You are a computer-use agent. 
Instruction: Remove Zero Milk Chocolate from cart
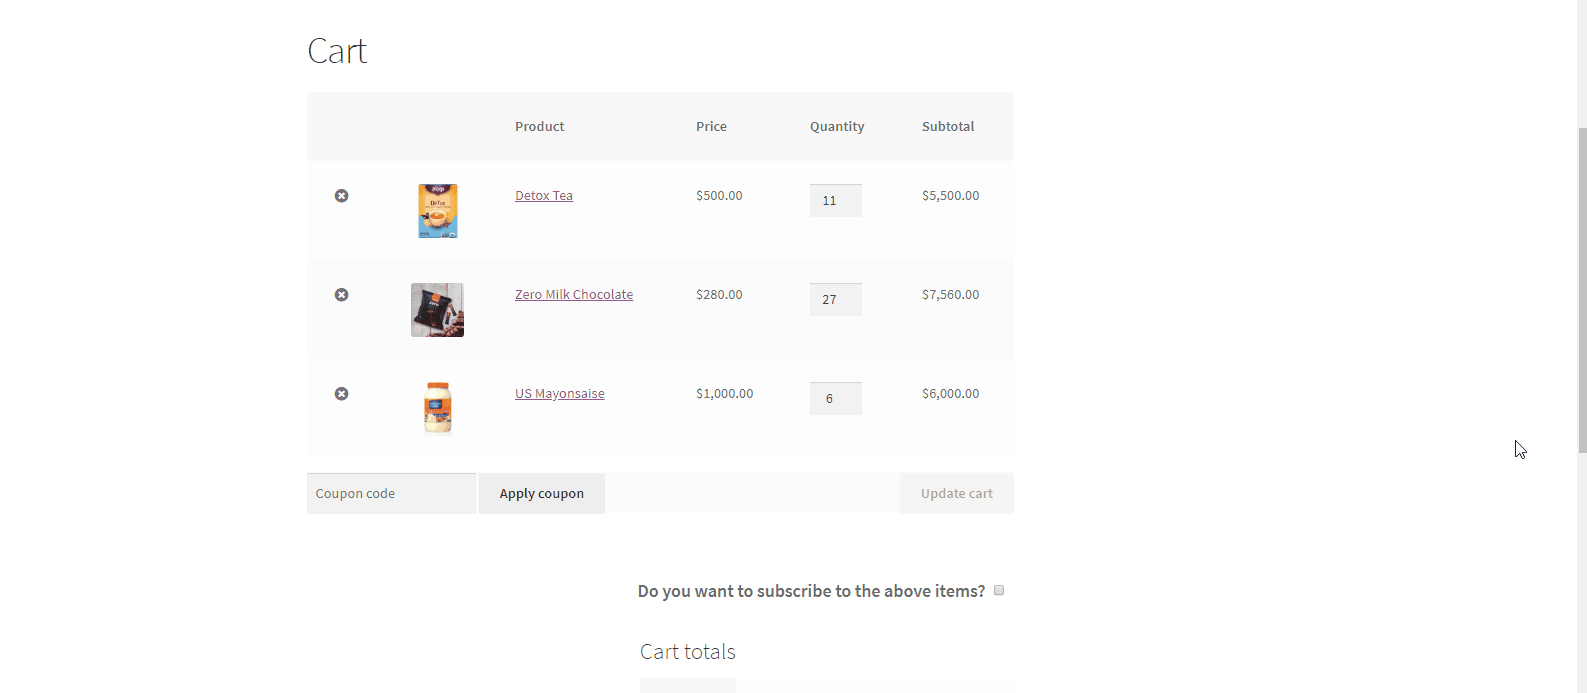pyautogui.click(x=341, y=295)
